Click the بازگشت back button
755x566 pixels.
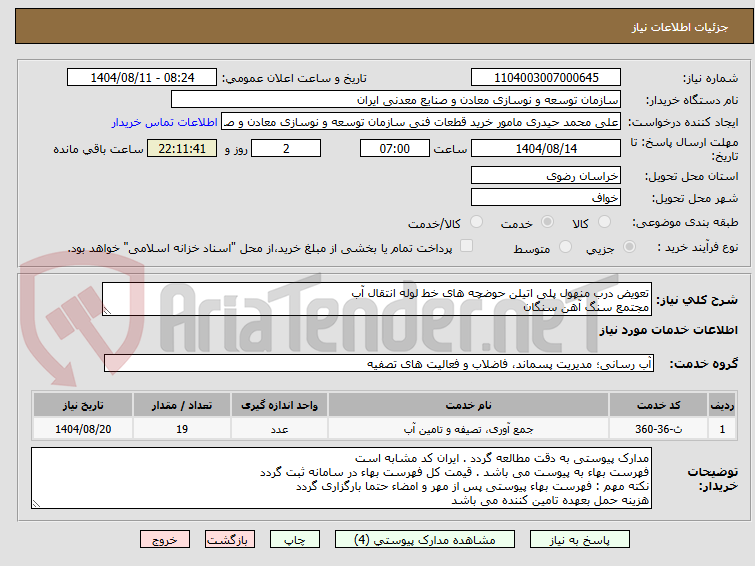(x=230, y=540)
